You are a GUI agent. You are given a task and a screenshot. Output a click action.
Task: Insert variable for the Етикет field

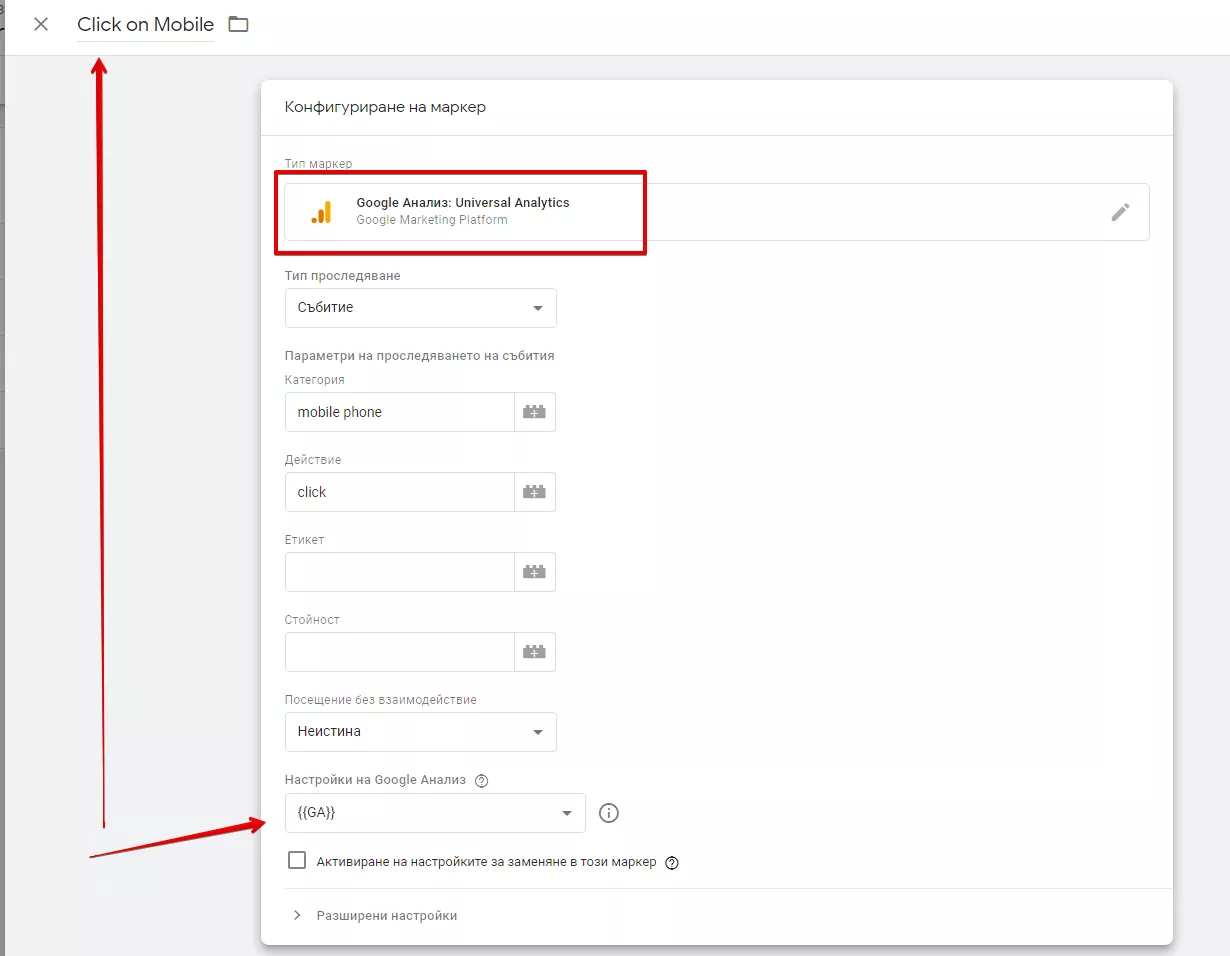[535, 572]
